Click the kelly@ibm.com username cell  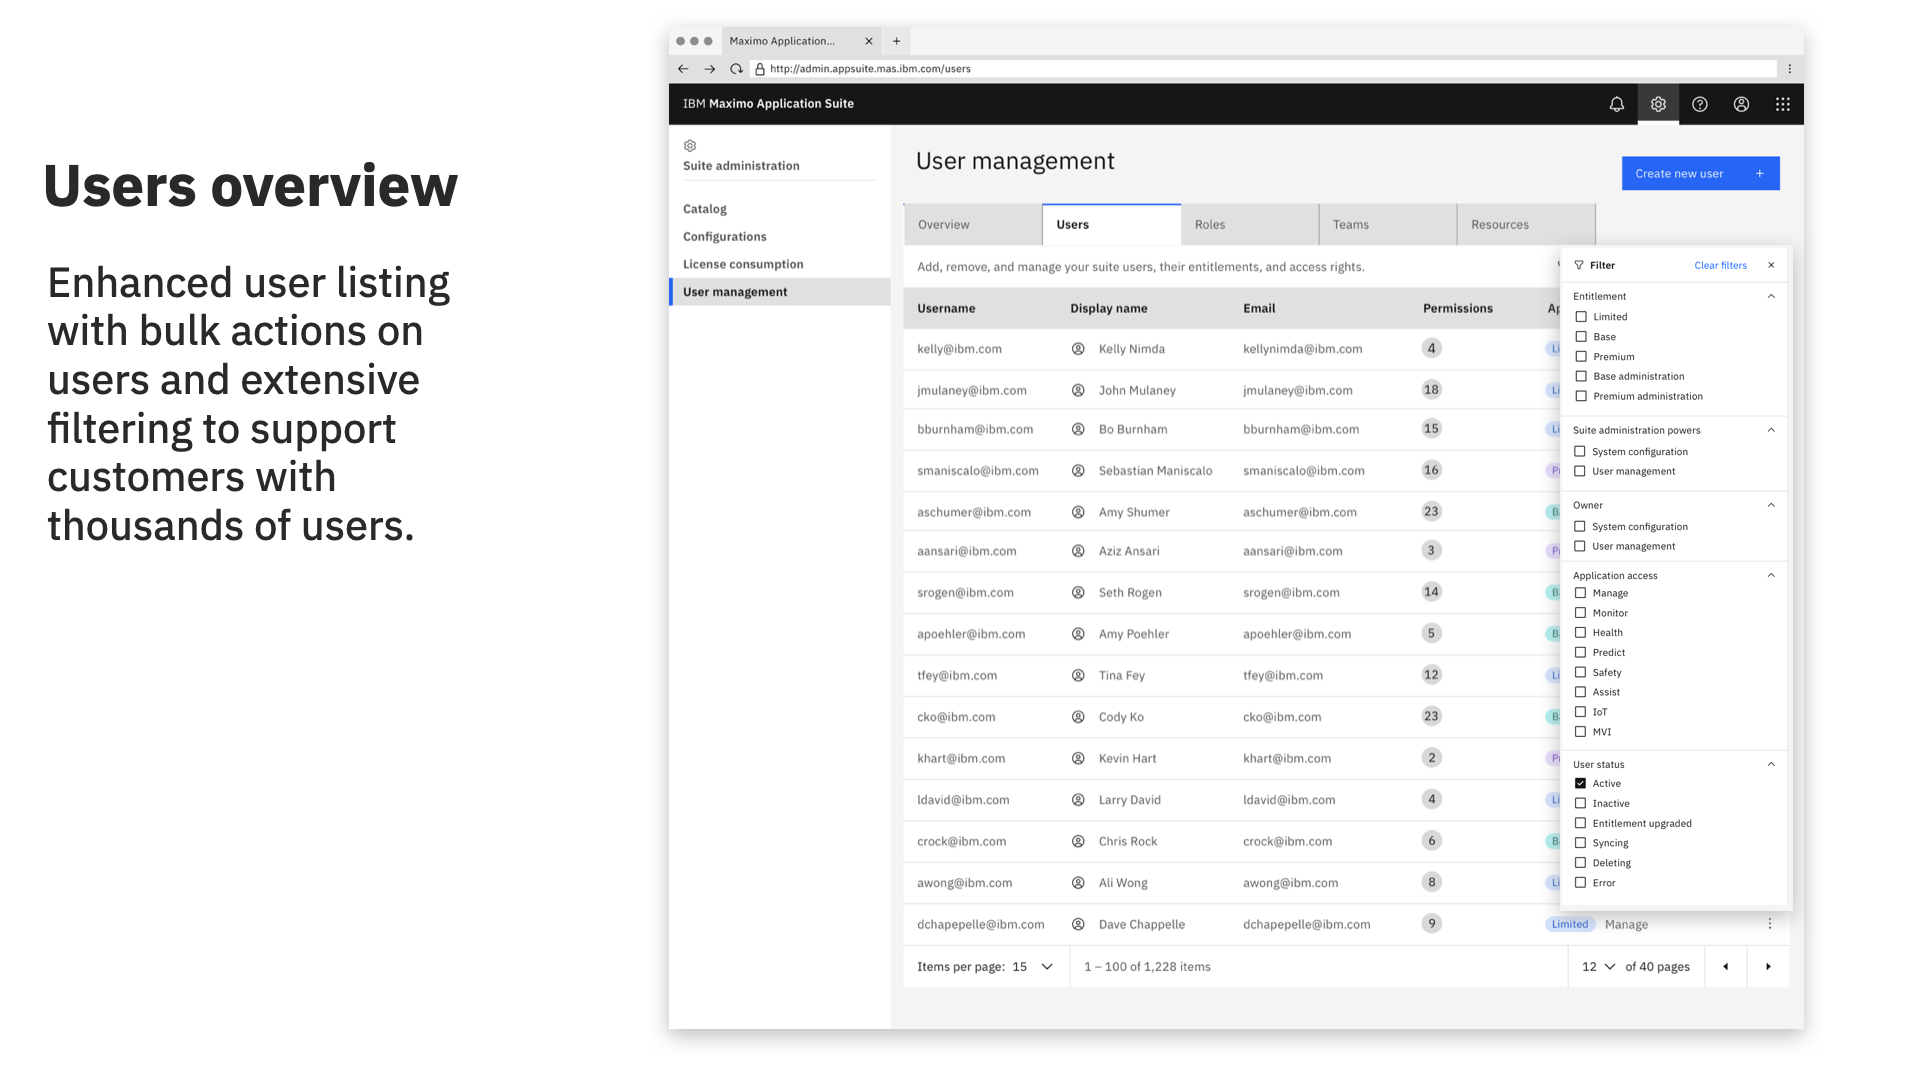coord(959,349)
